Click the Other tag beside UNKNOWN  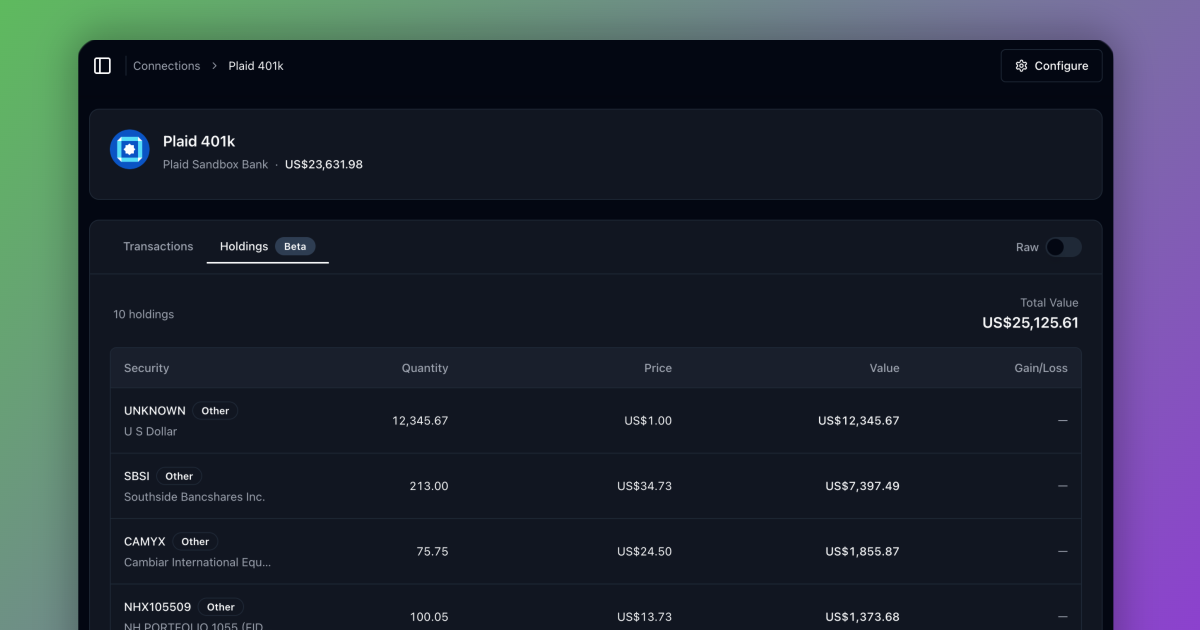[x=215, y=411]
